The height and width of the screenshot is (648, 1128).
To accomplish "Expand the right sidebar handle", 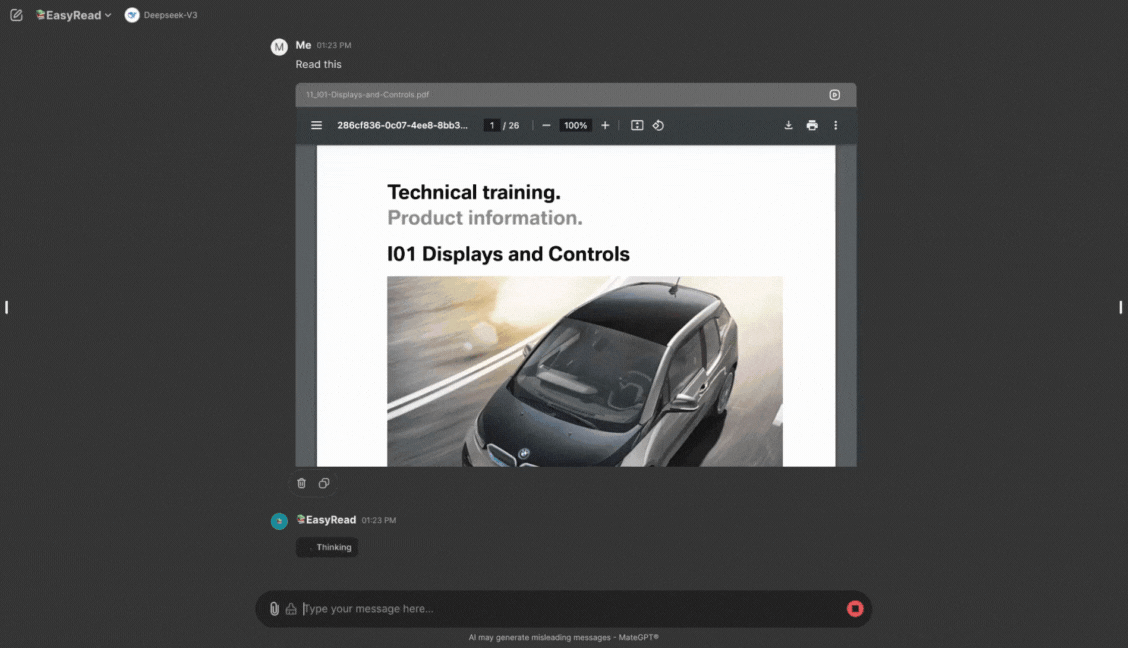I will click(1120, 307).
